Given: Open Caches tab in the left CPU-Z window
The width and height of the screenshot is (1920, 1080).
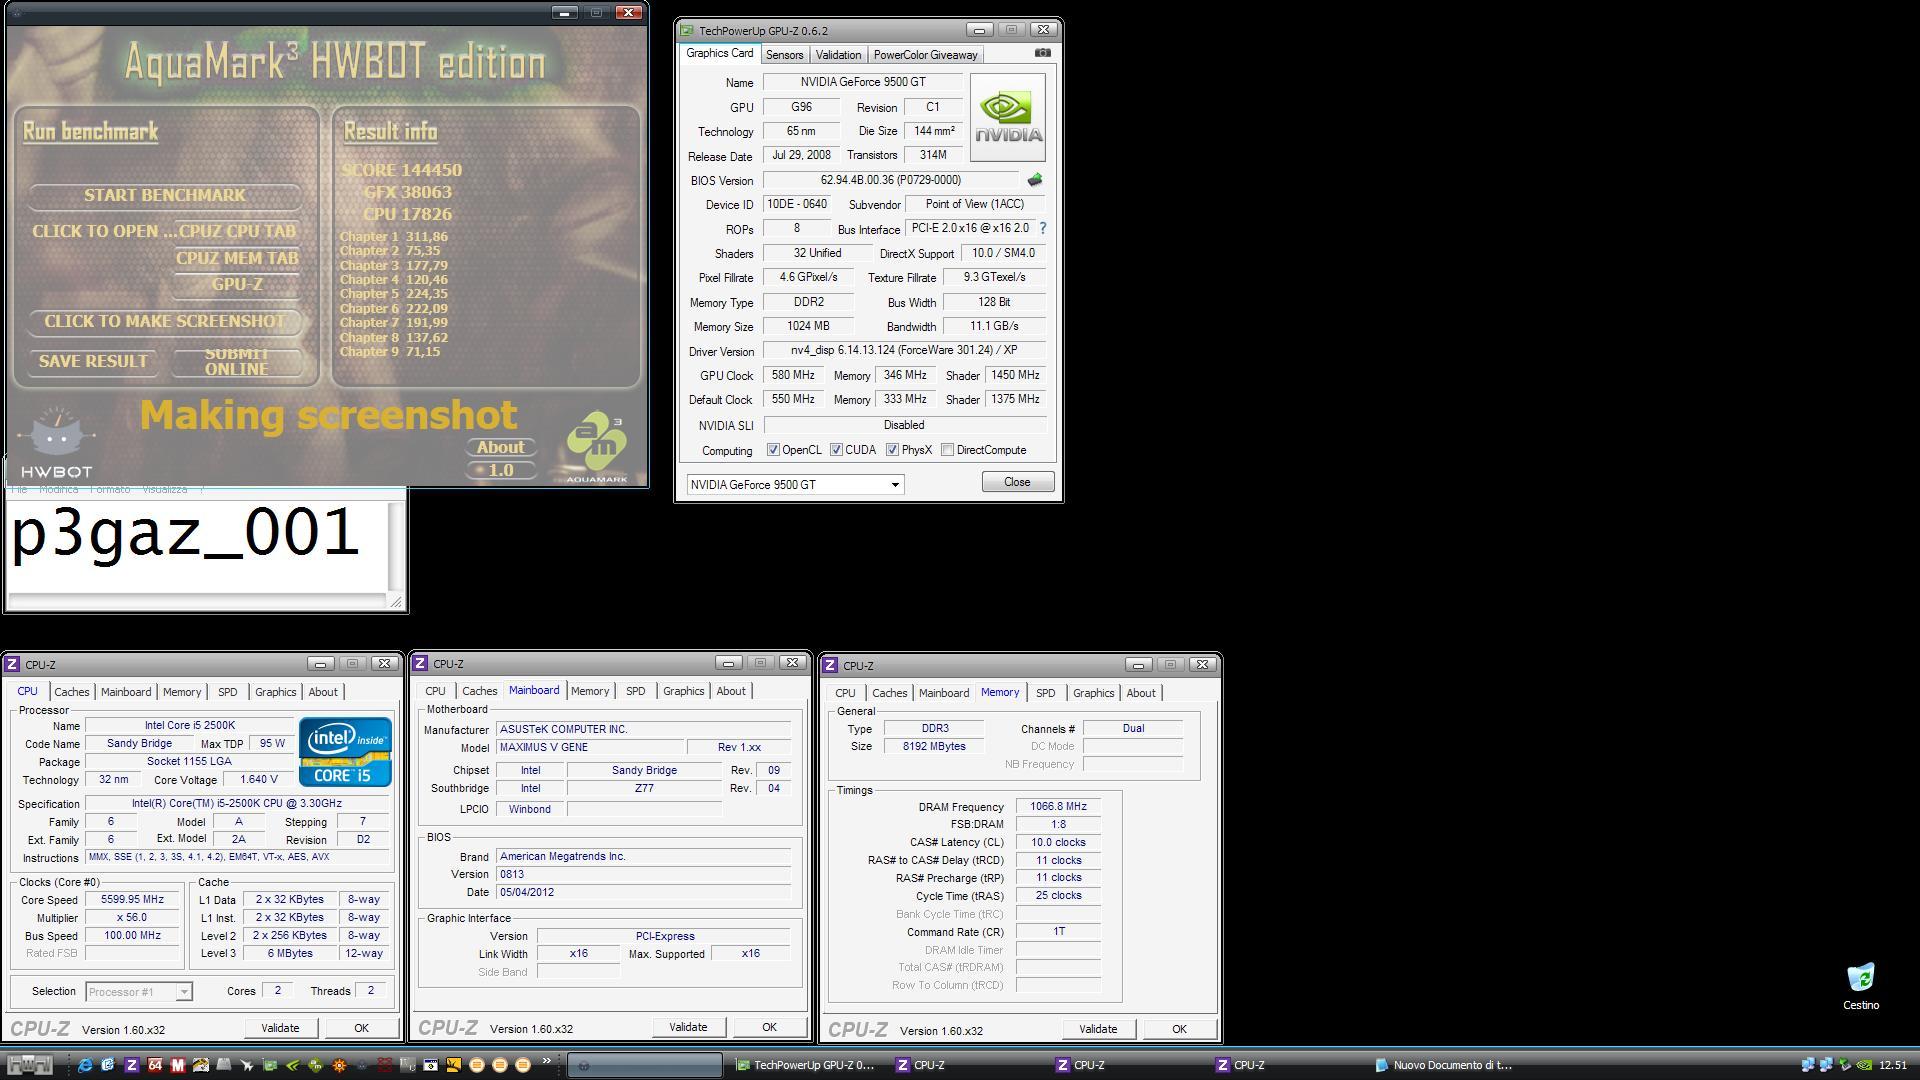Looking at the screenshot, I should [x=71, y=692].
